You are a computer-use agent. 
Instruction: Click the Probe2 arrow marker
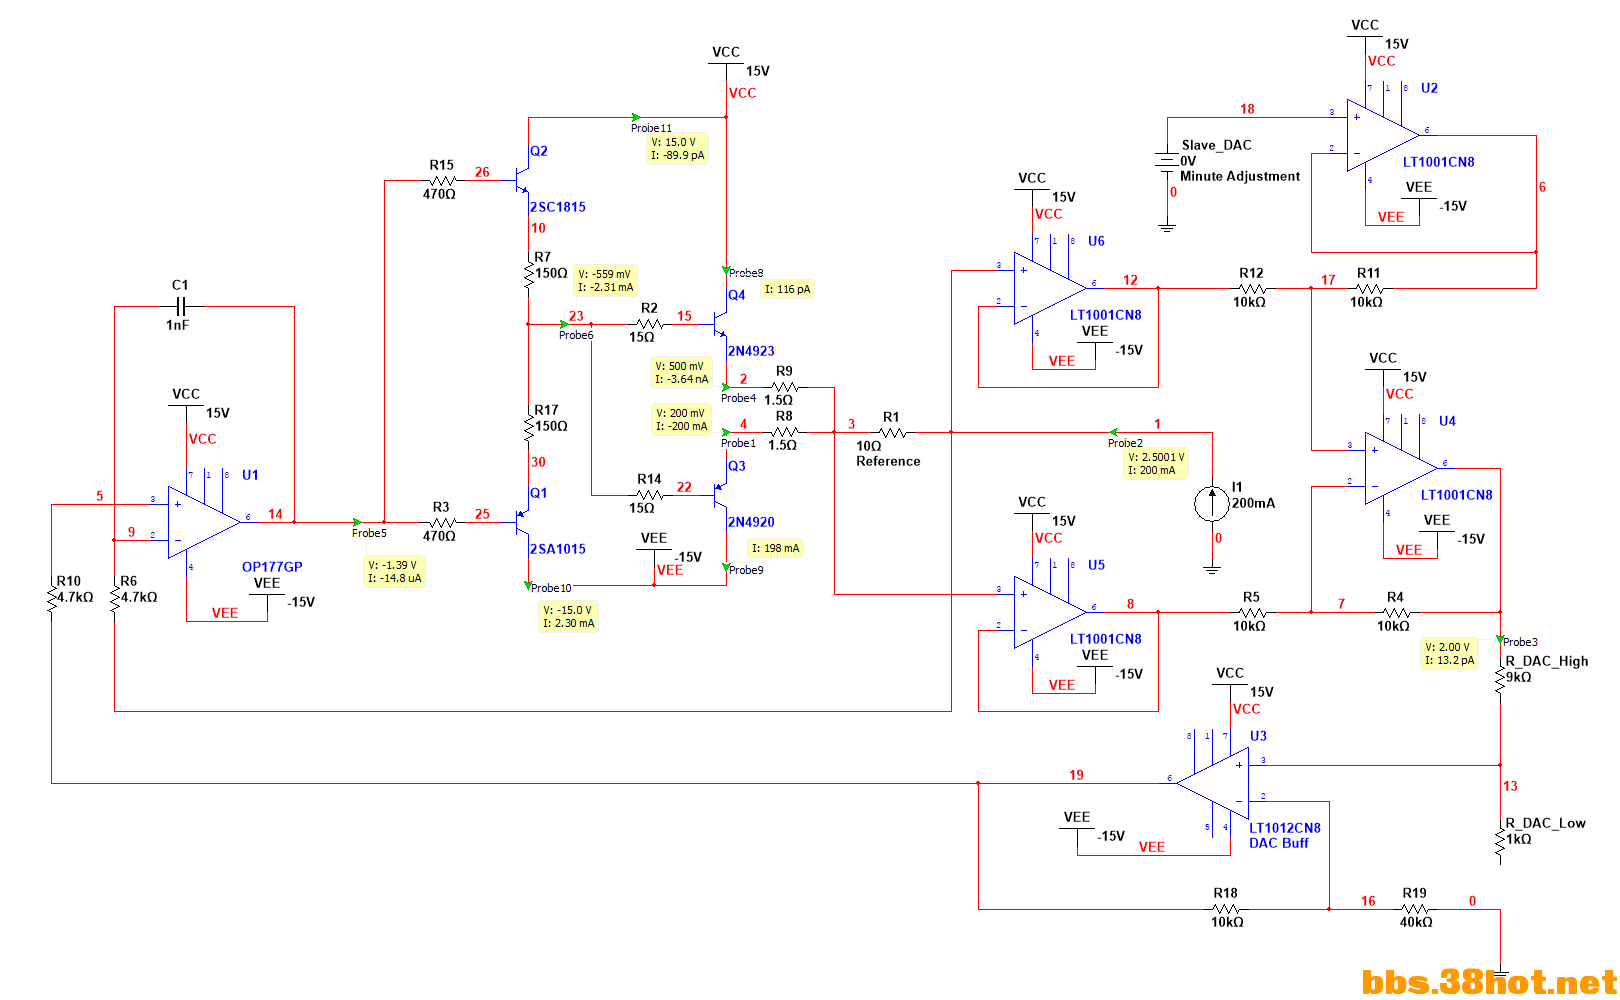(x=1112, y=433)
